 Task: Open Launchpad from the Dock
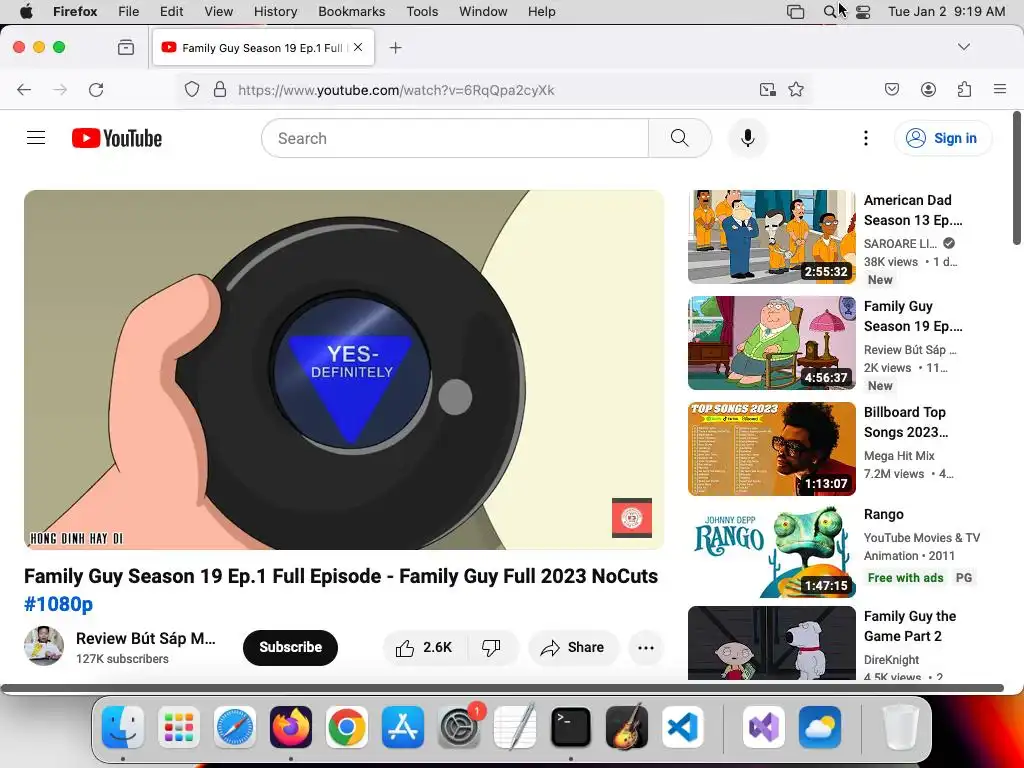pos(179,727)
